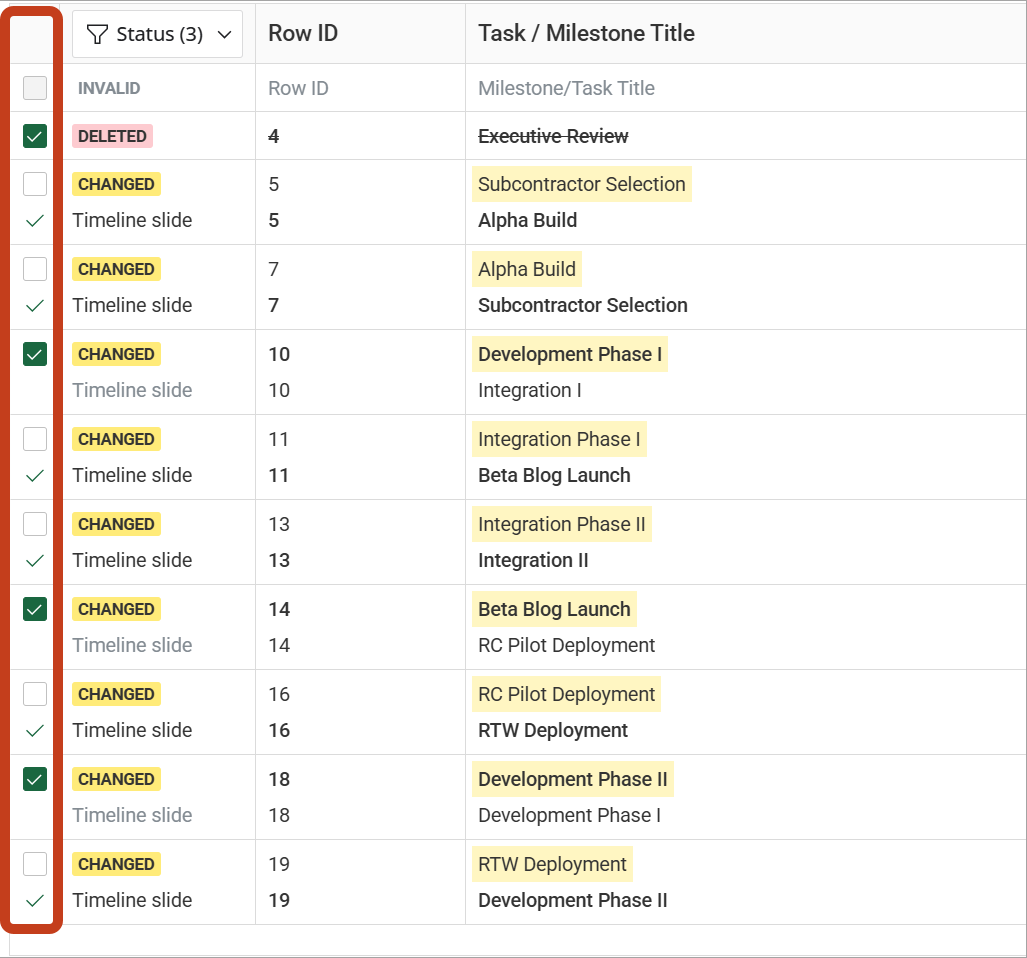Click the CHANGED badge on row 10
This screenshot has height=958, width=1027.
coord(116,354)
